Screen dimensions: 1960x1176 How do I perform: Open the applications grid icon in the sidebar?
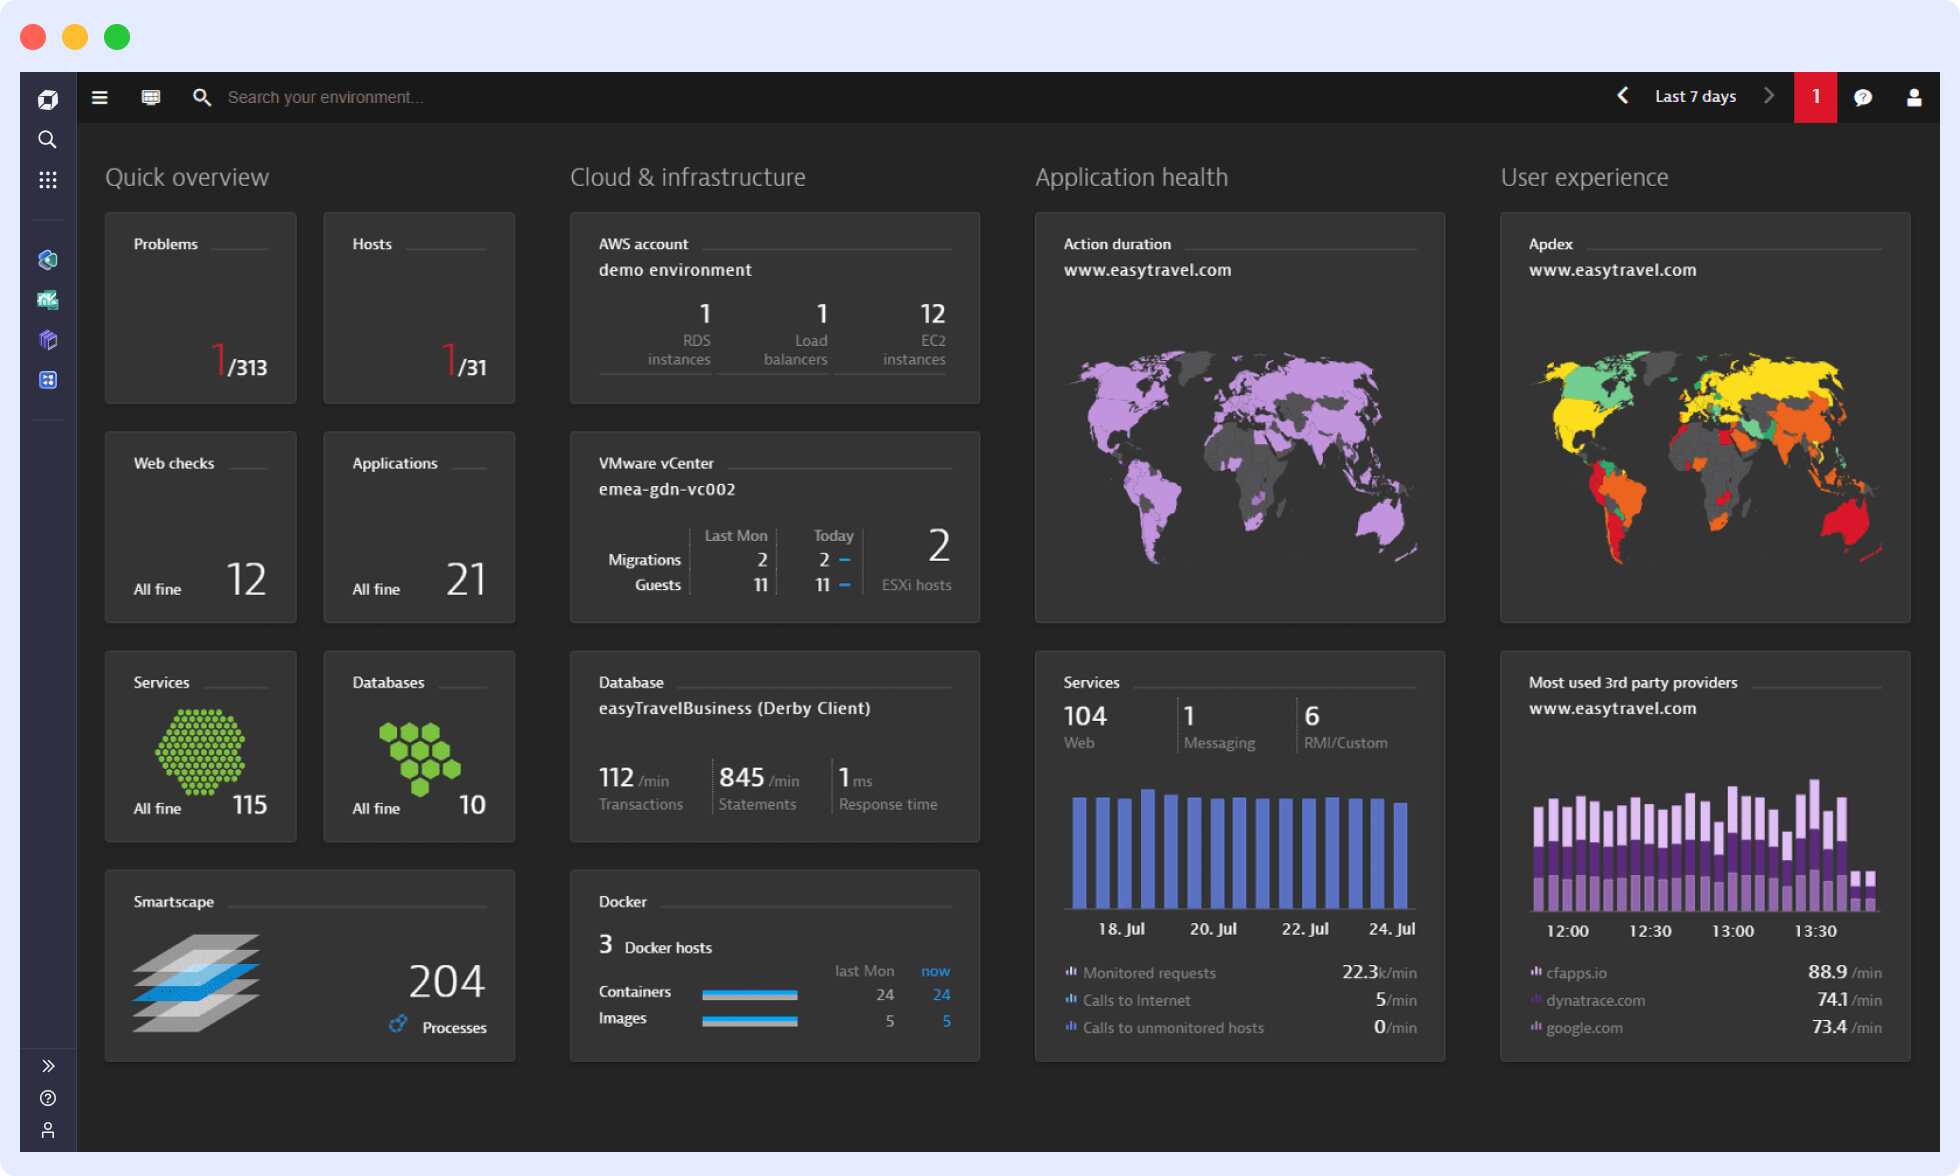coord(47,180)
